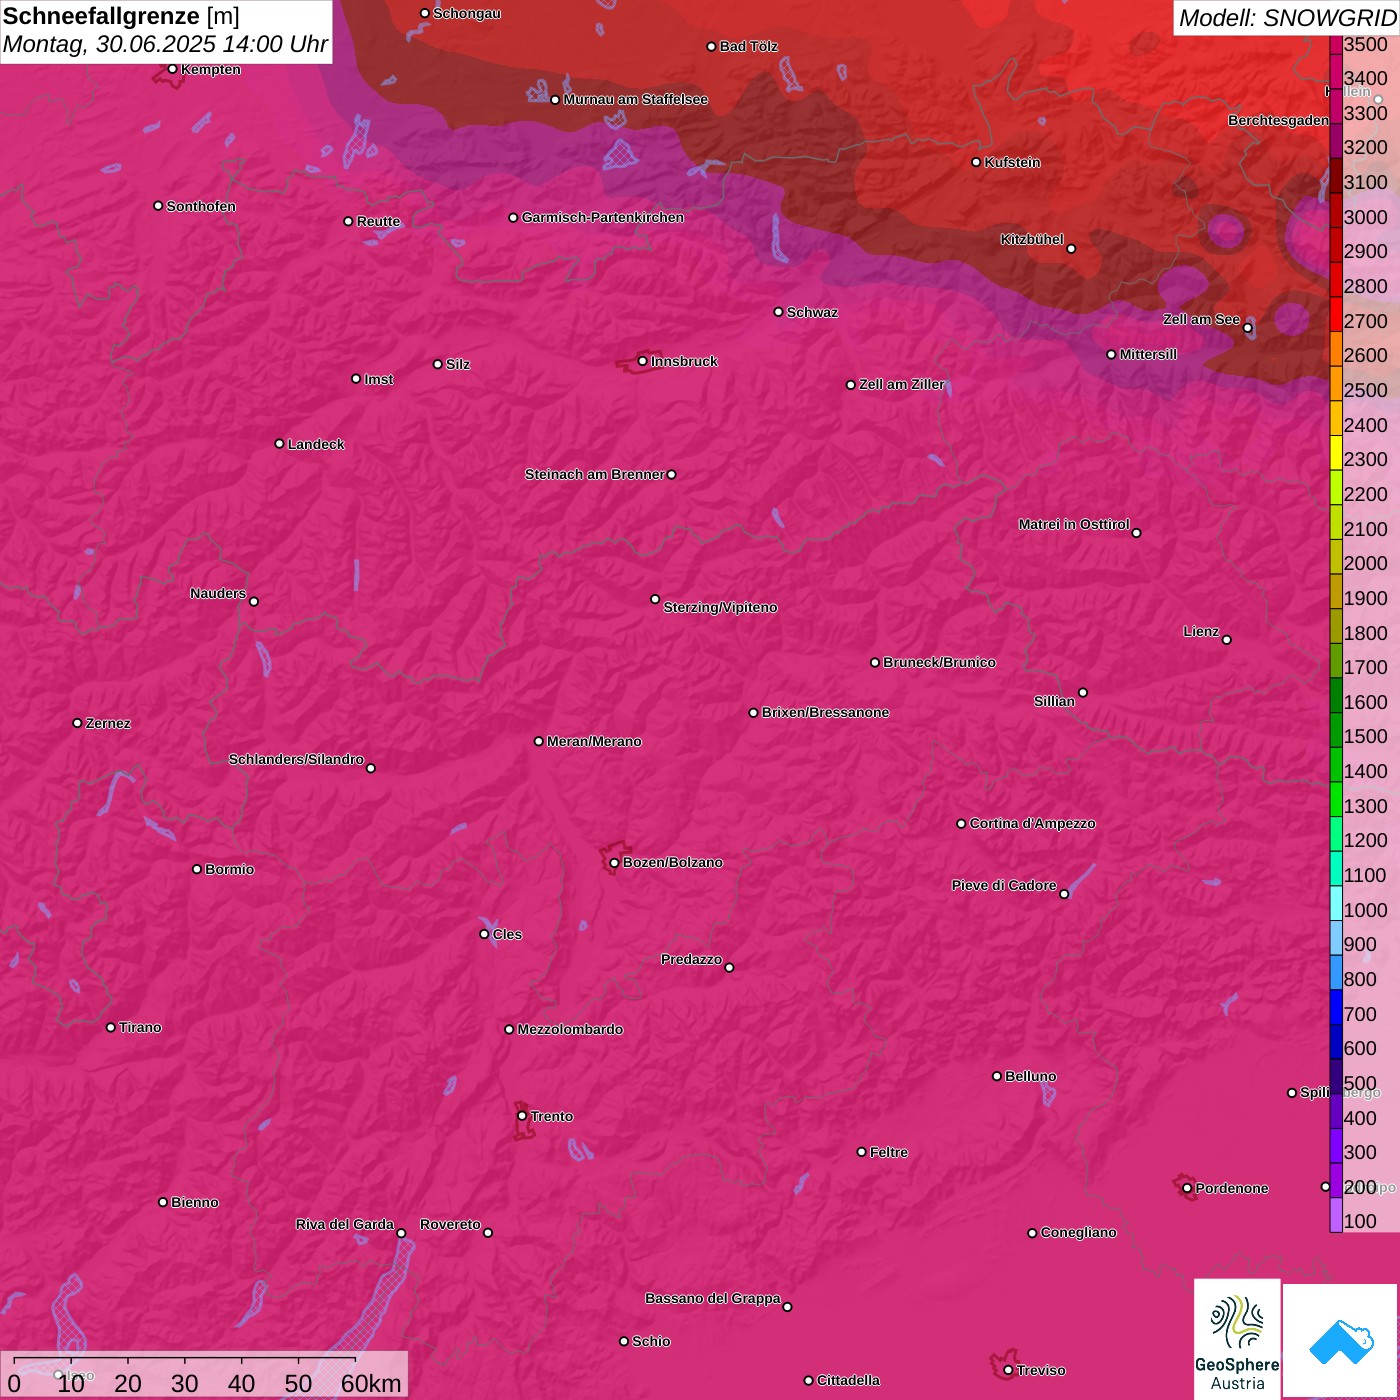Screen dimensions: 1400x1400
Task: Click the Brixen/Bressanone label
Action: coord(825,712)
